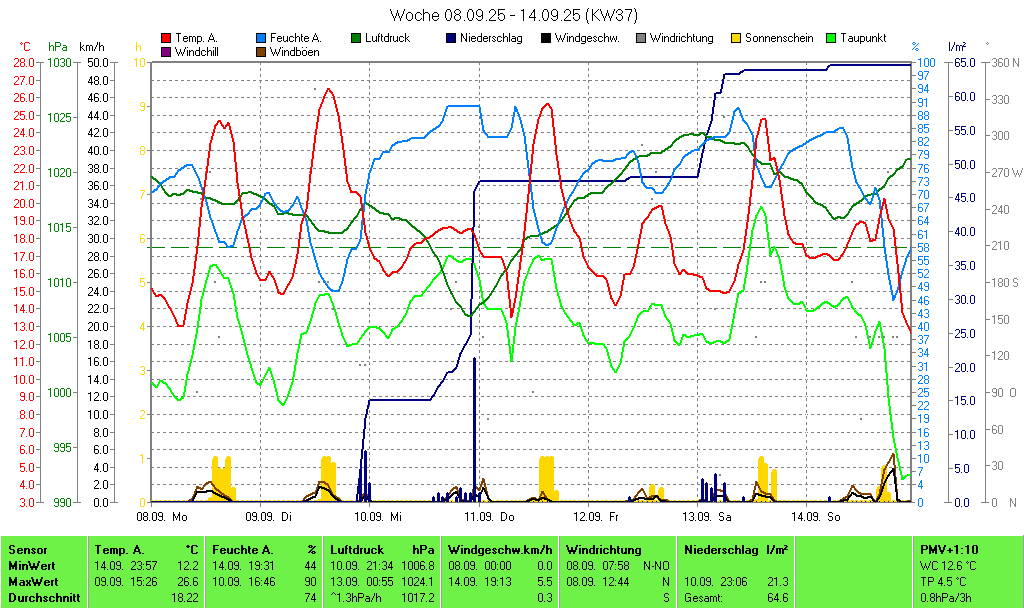Click the hPa axis unit label
This screenshot has width=1024, height=608.
coord(58,47)
